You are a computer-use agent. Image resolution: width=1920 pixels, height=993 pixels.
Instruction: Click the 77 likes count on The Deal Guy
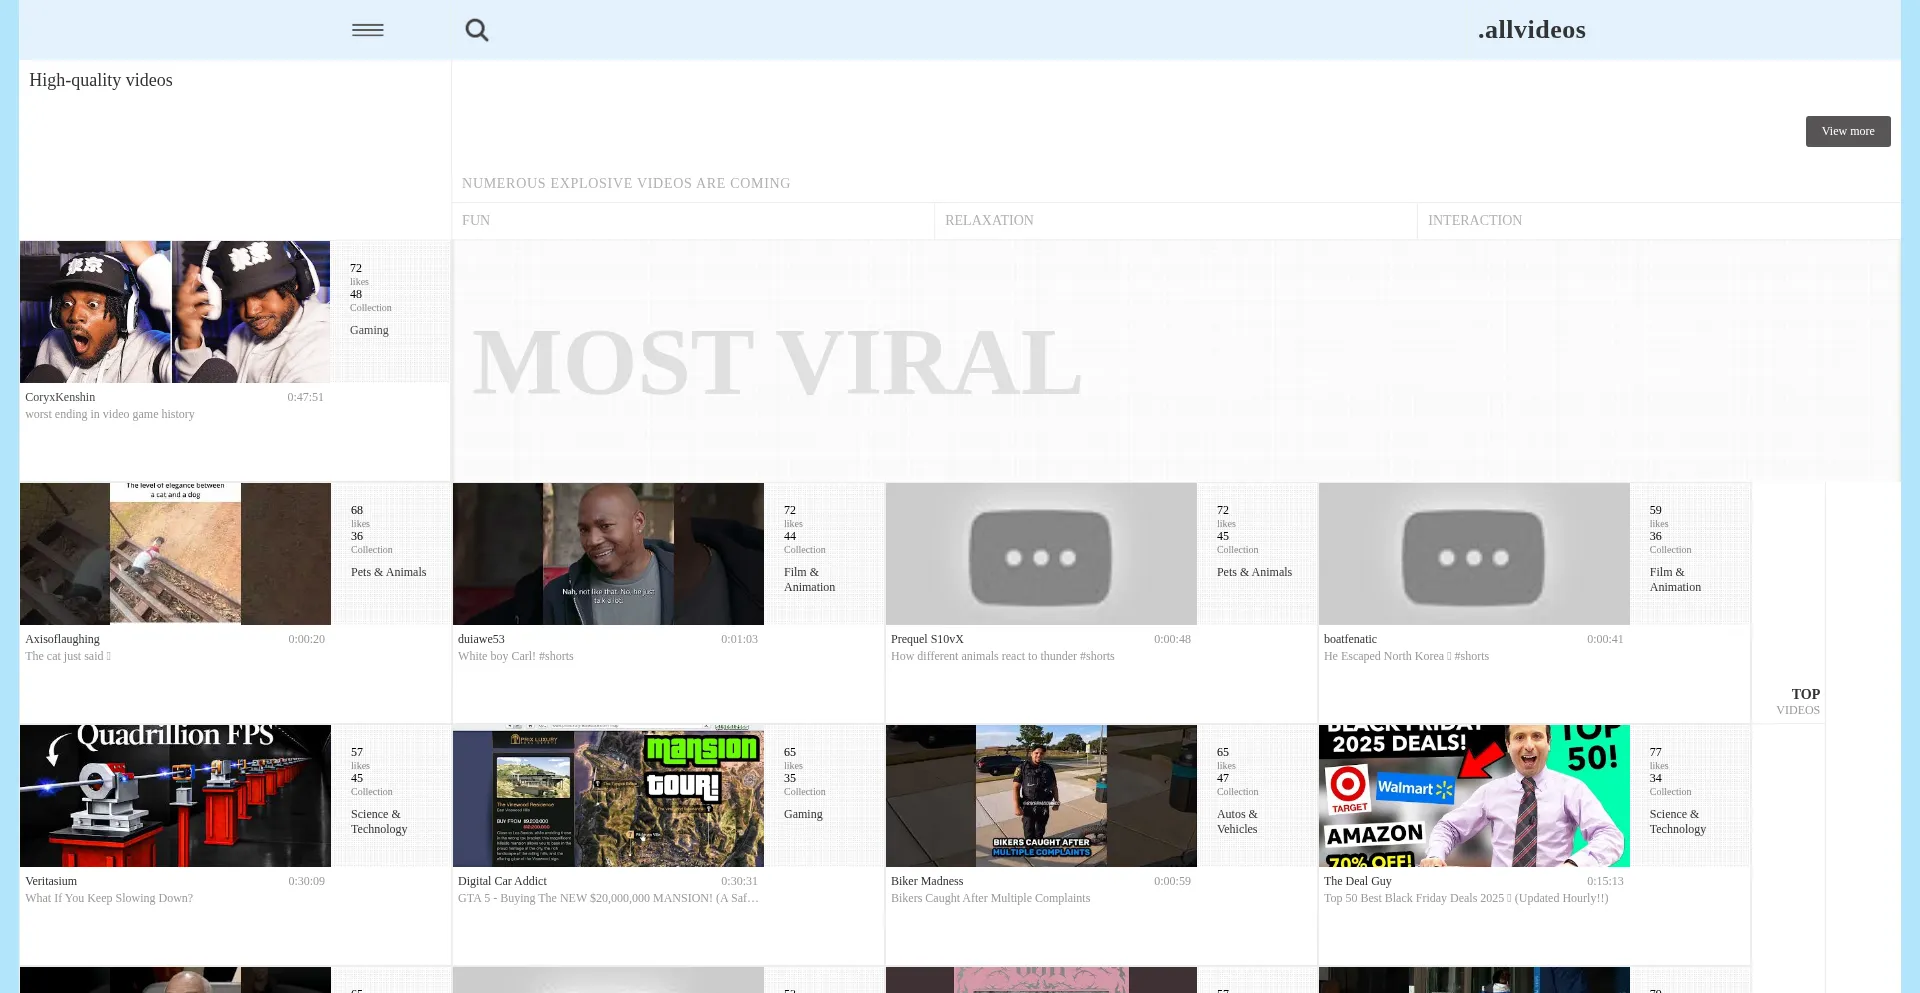[x=1656, y=752]
